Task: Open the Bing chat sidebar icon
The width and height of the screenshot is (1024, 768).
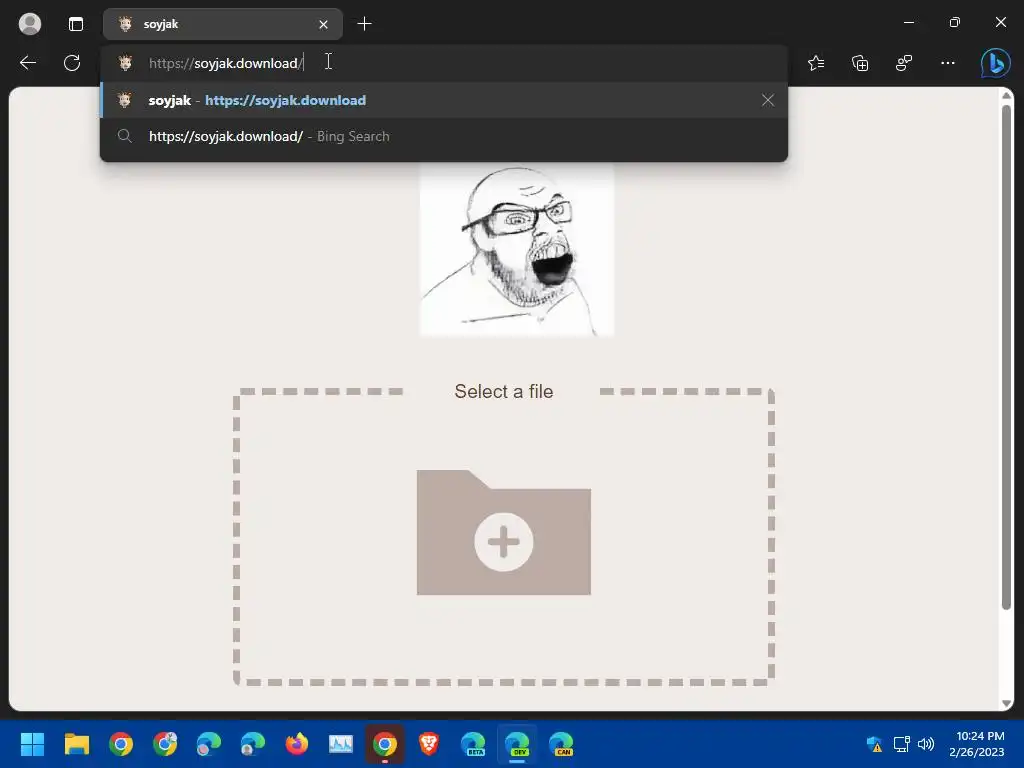Action: 995,63
